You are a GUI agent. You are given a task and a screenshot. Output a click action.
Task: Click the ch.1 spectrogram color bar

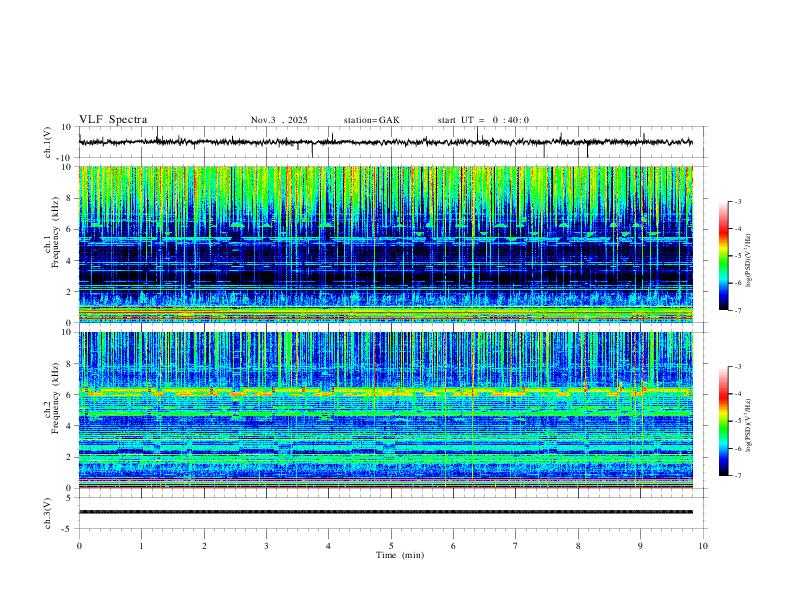(x=723, y=256)
